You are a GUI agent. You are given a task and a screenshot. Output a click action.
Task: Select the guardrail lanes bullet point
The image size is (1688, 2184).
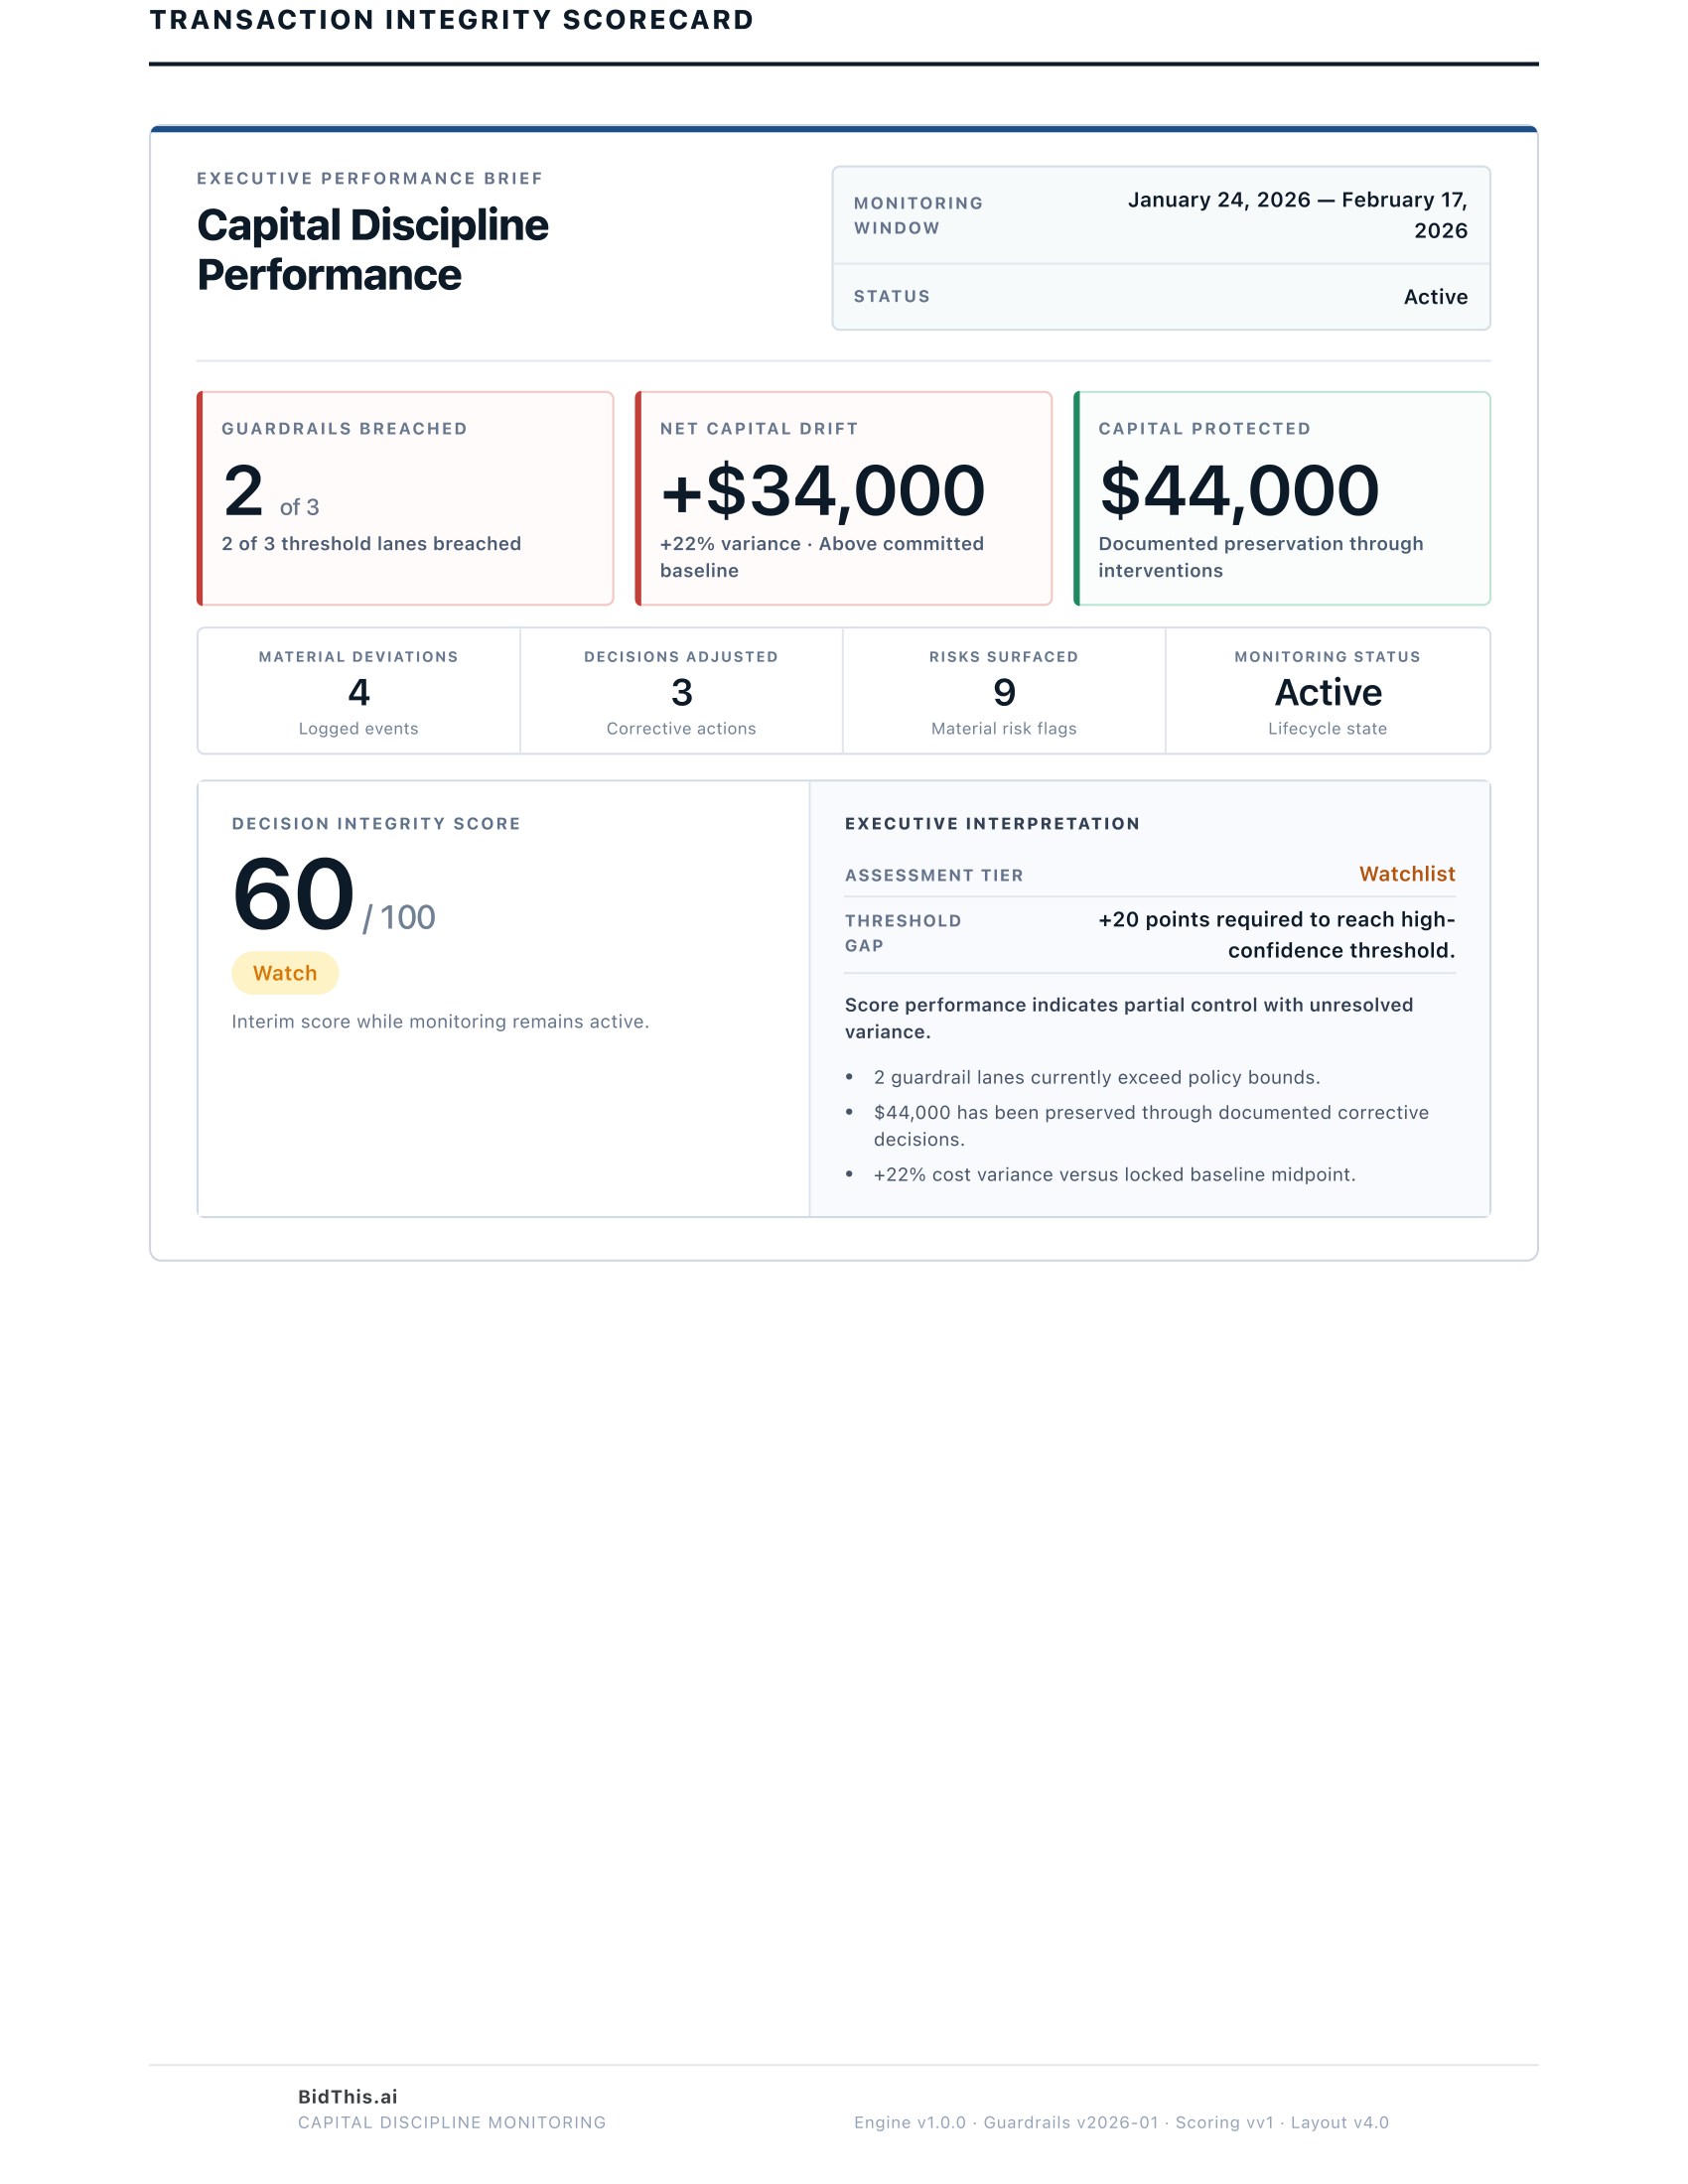pos(1096,1077)
